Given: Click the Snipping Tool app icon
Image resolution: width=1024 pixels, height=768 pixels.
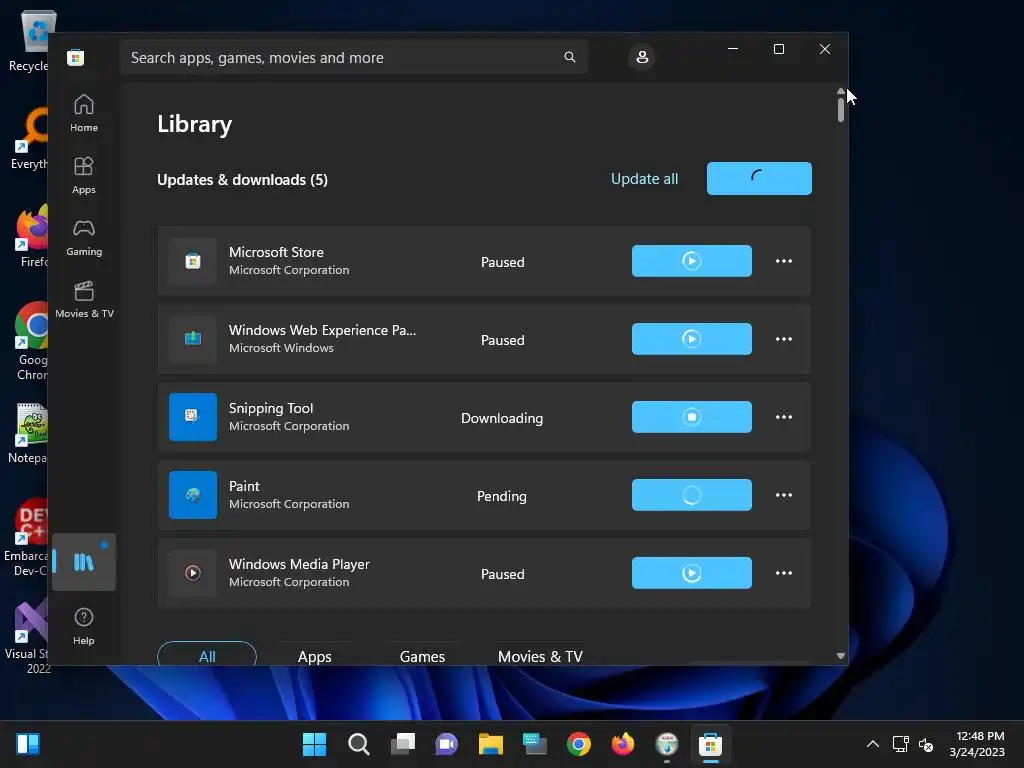Looking at the screenshot, I should pyautogui.click(x=193, y=417).
